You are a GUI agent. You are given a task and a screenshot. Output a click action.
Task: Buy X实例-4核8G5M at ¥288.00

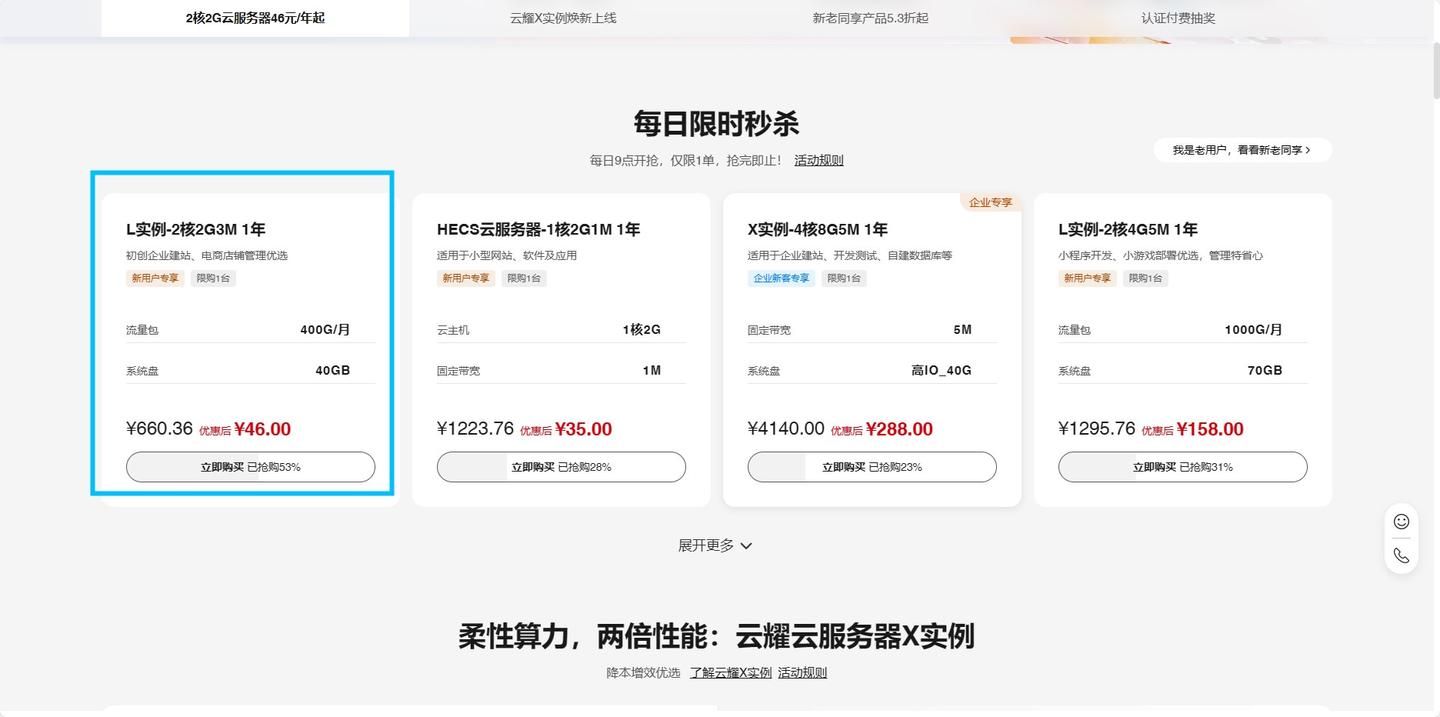tap(872, 467)
